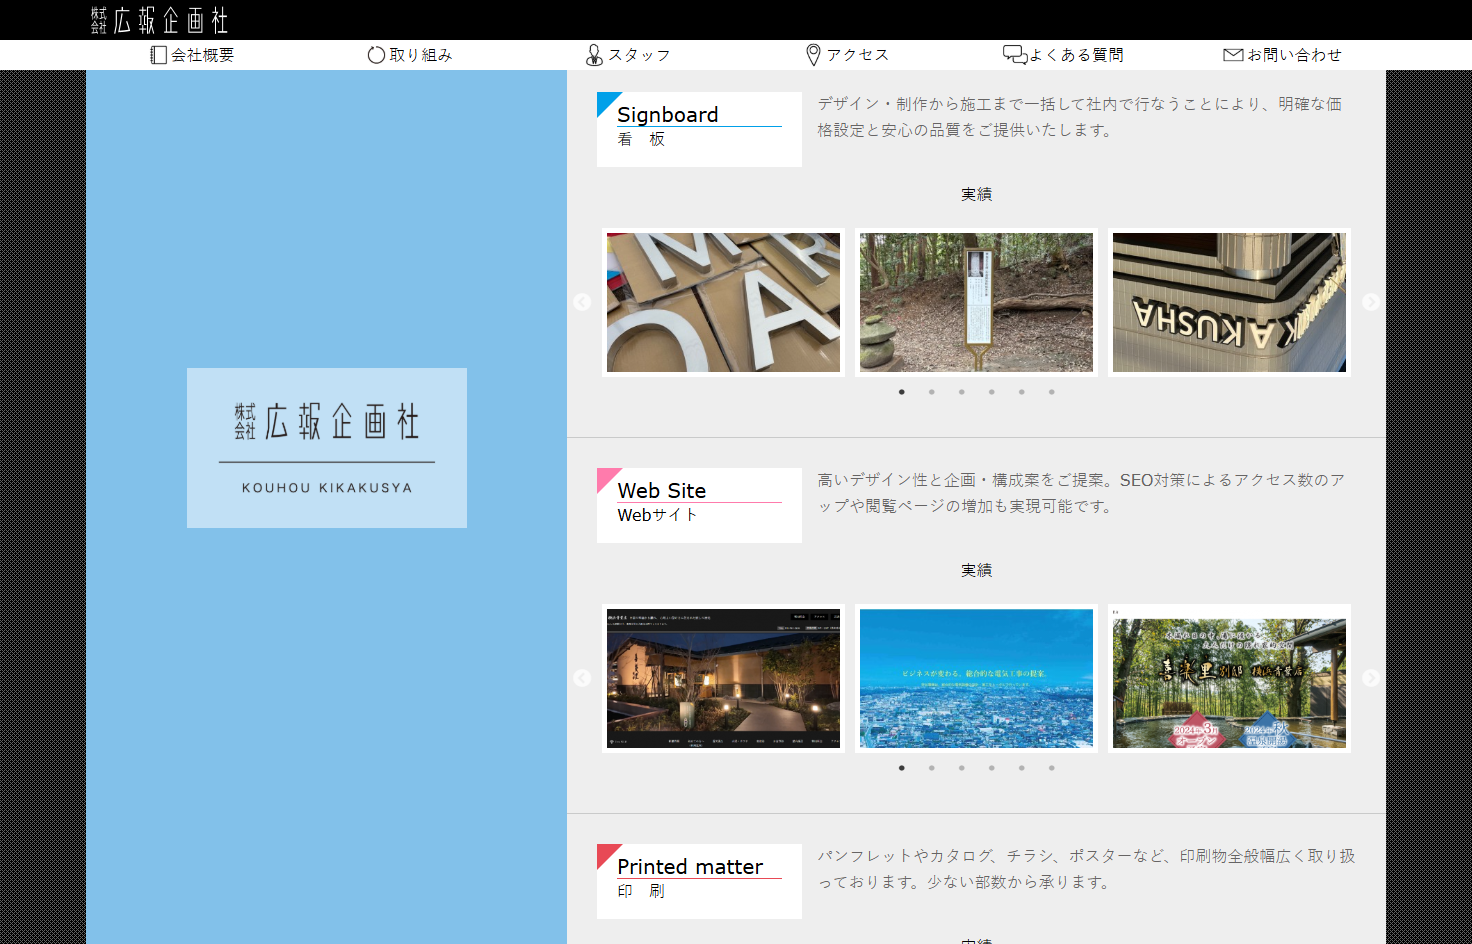Viewport: 1472px width, 944px height.
Task: Click the Web Site heading card
Action: point(699,505)
